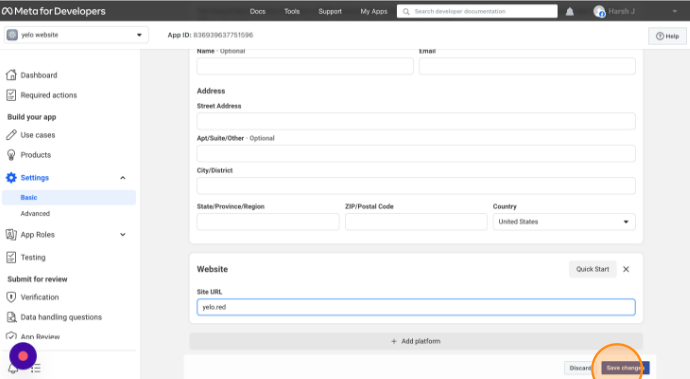
Task: Open My Apps in top navigation
Action: 374,11
